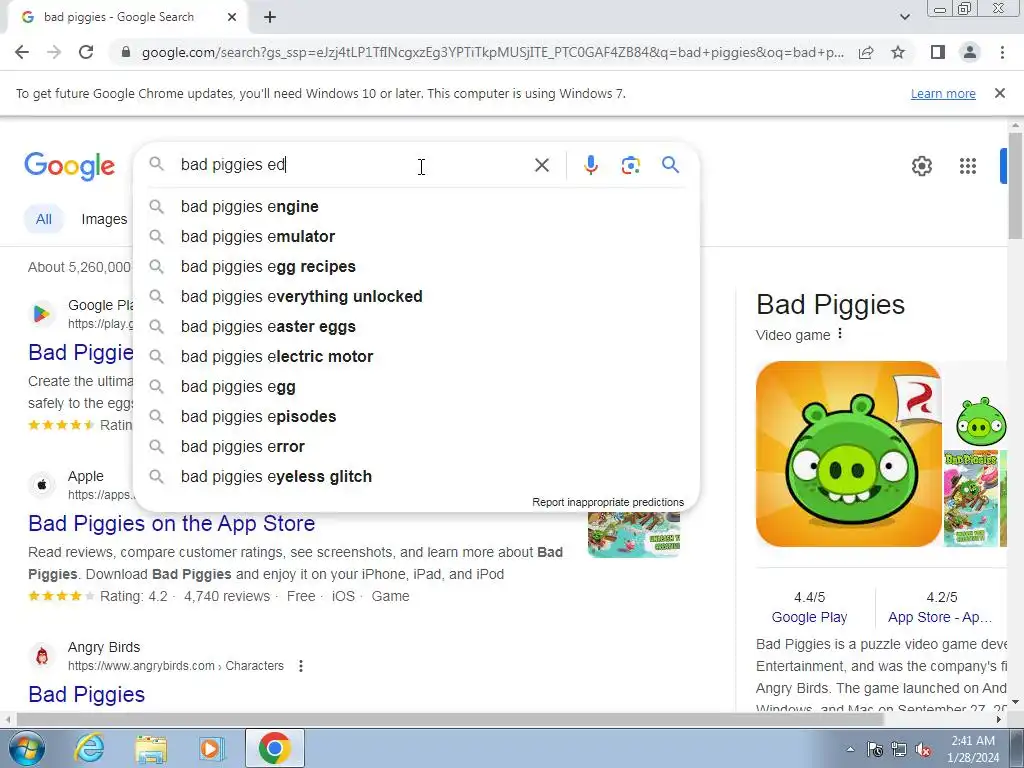
Task: Click the Chrome forward arrow
Action: pyautogui.click(x=54, y=52)
